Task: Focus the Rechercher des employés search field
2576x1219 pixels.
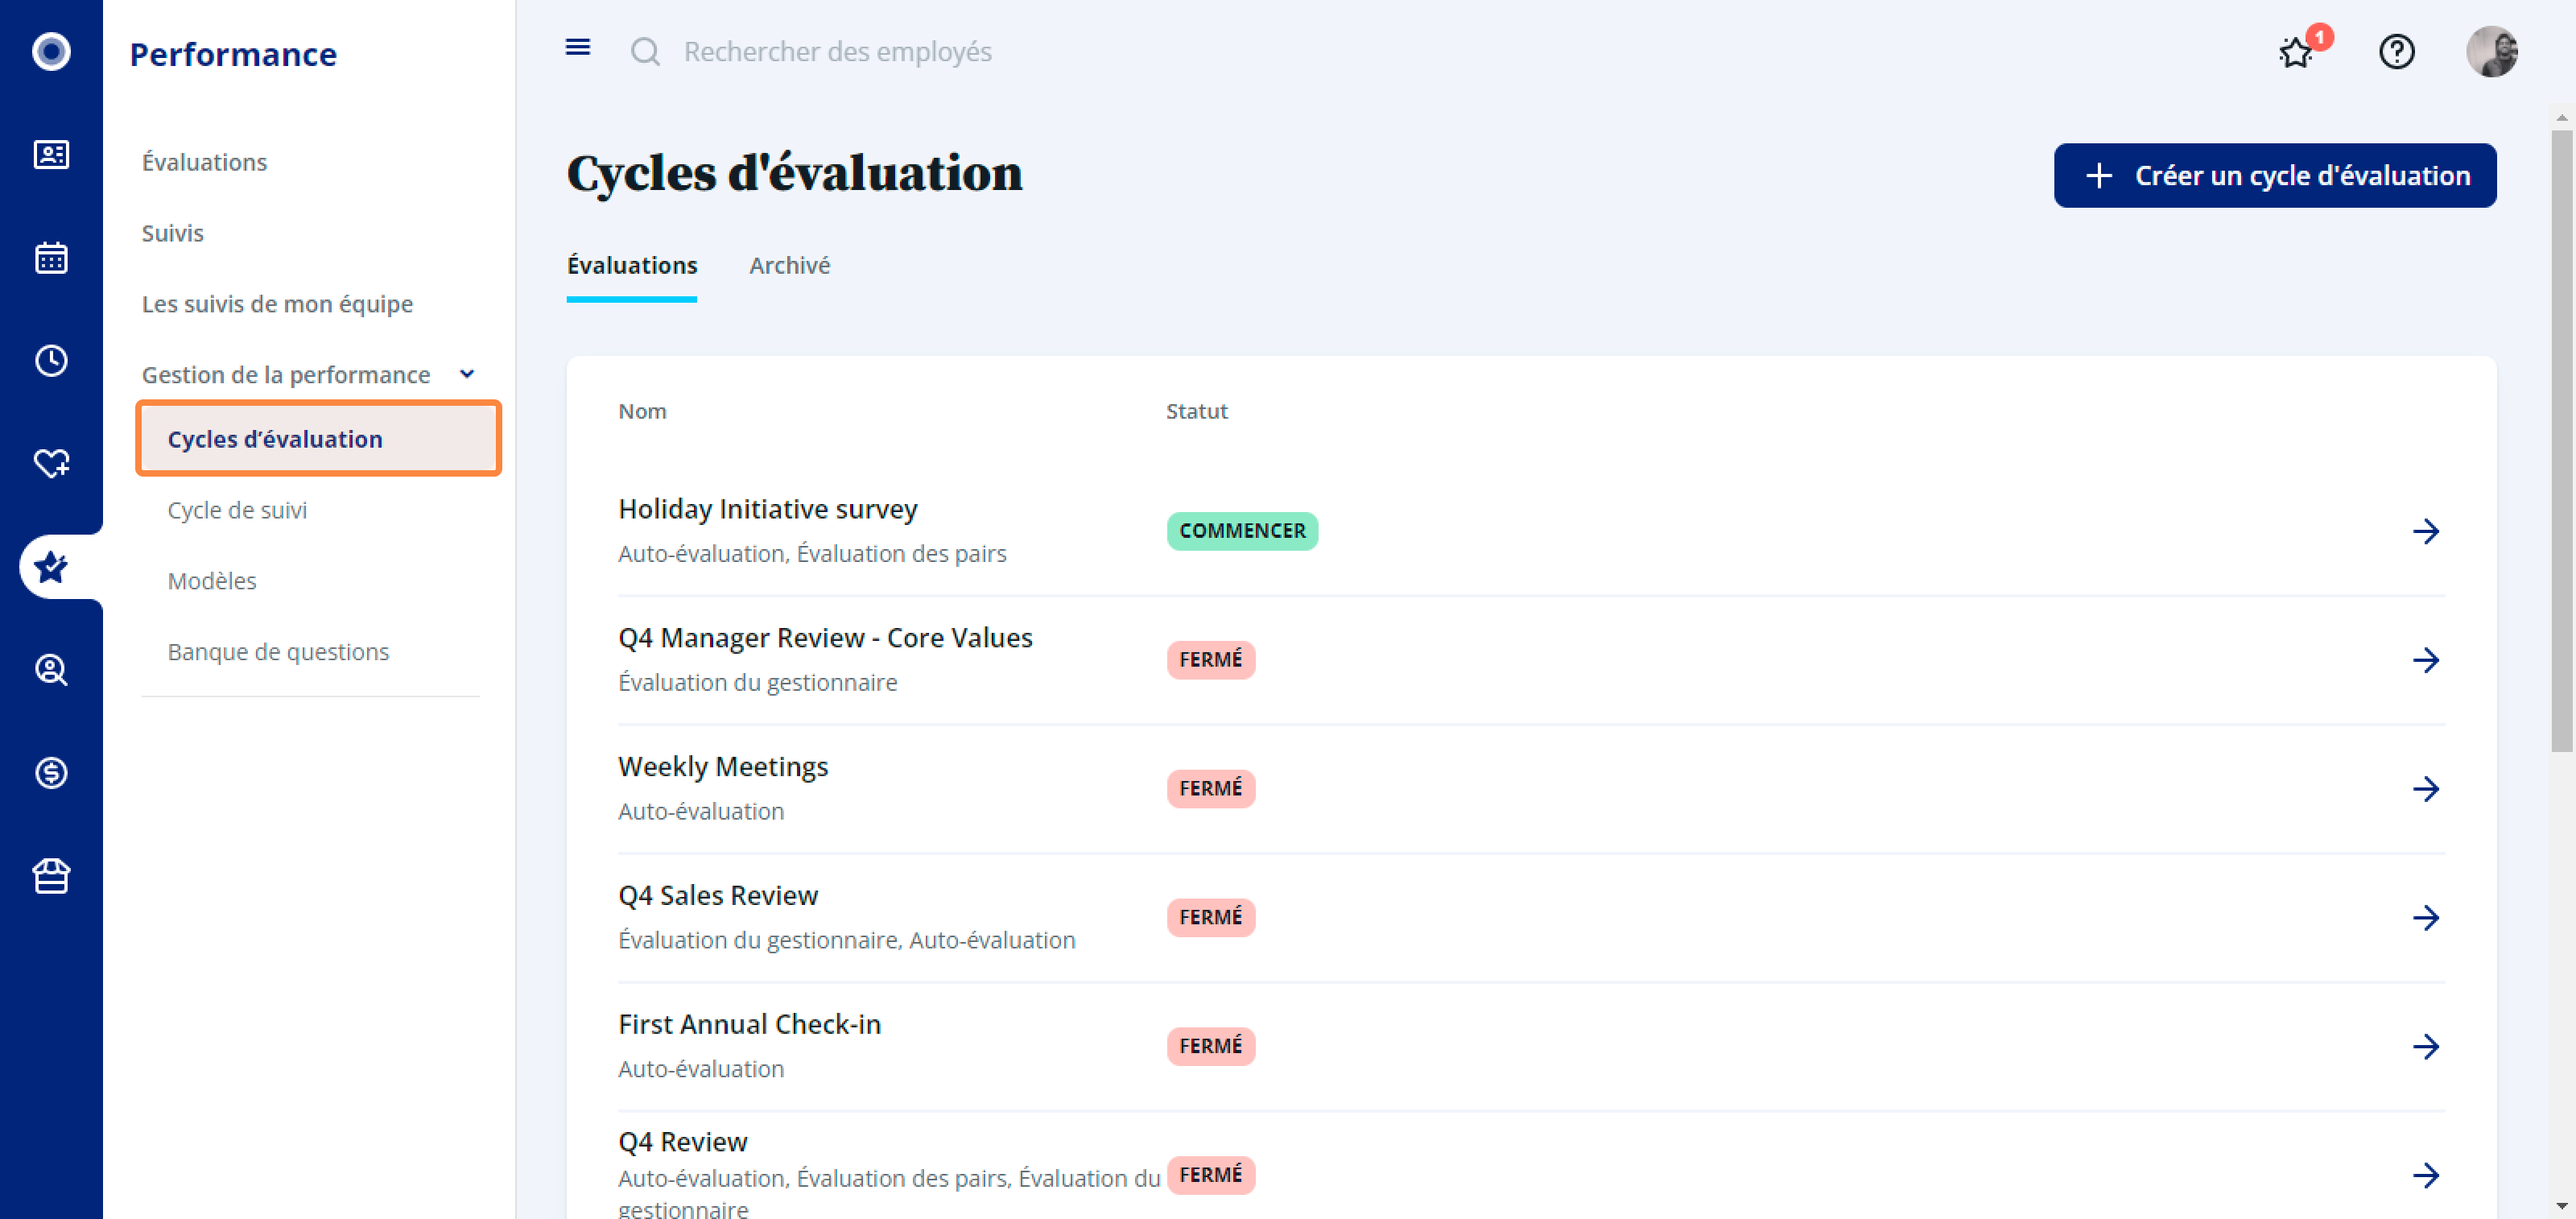Action: [x=837, y=51]
